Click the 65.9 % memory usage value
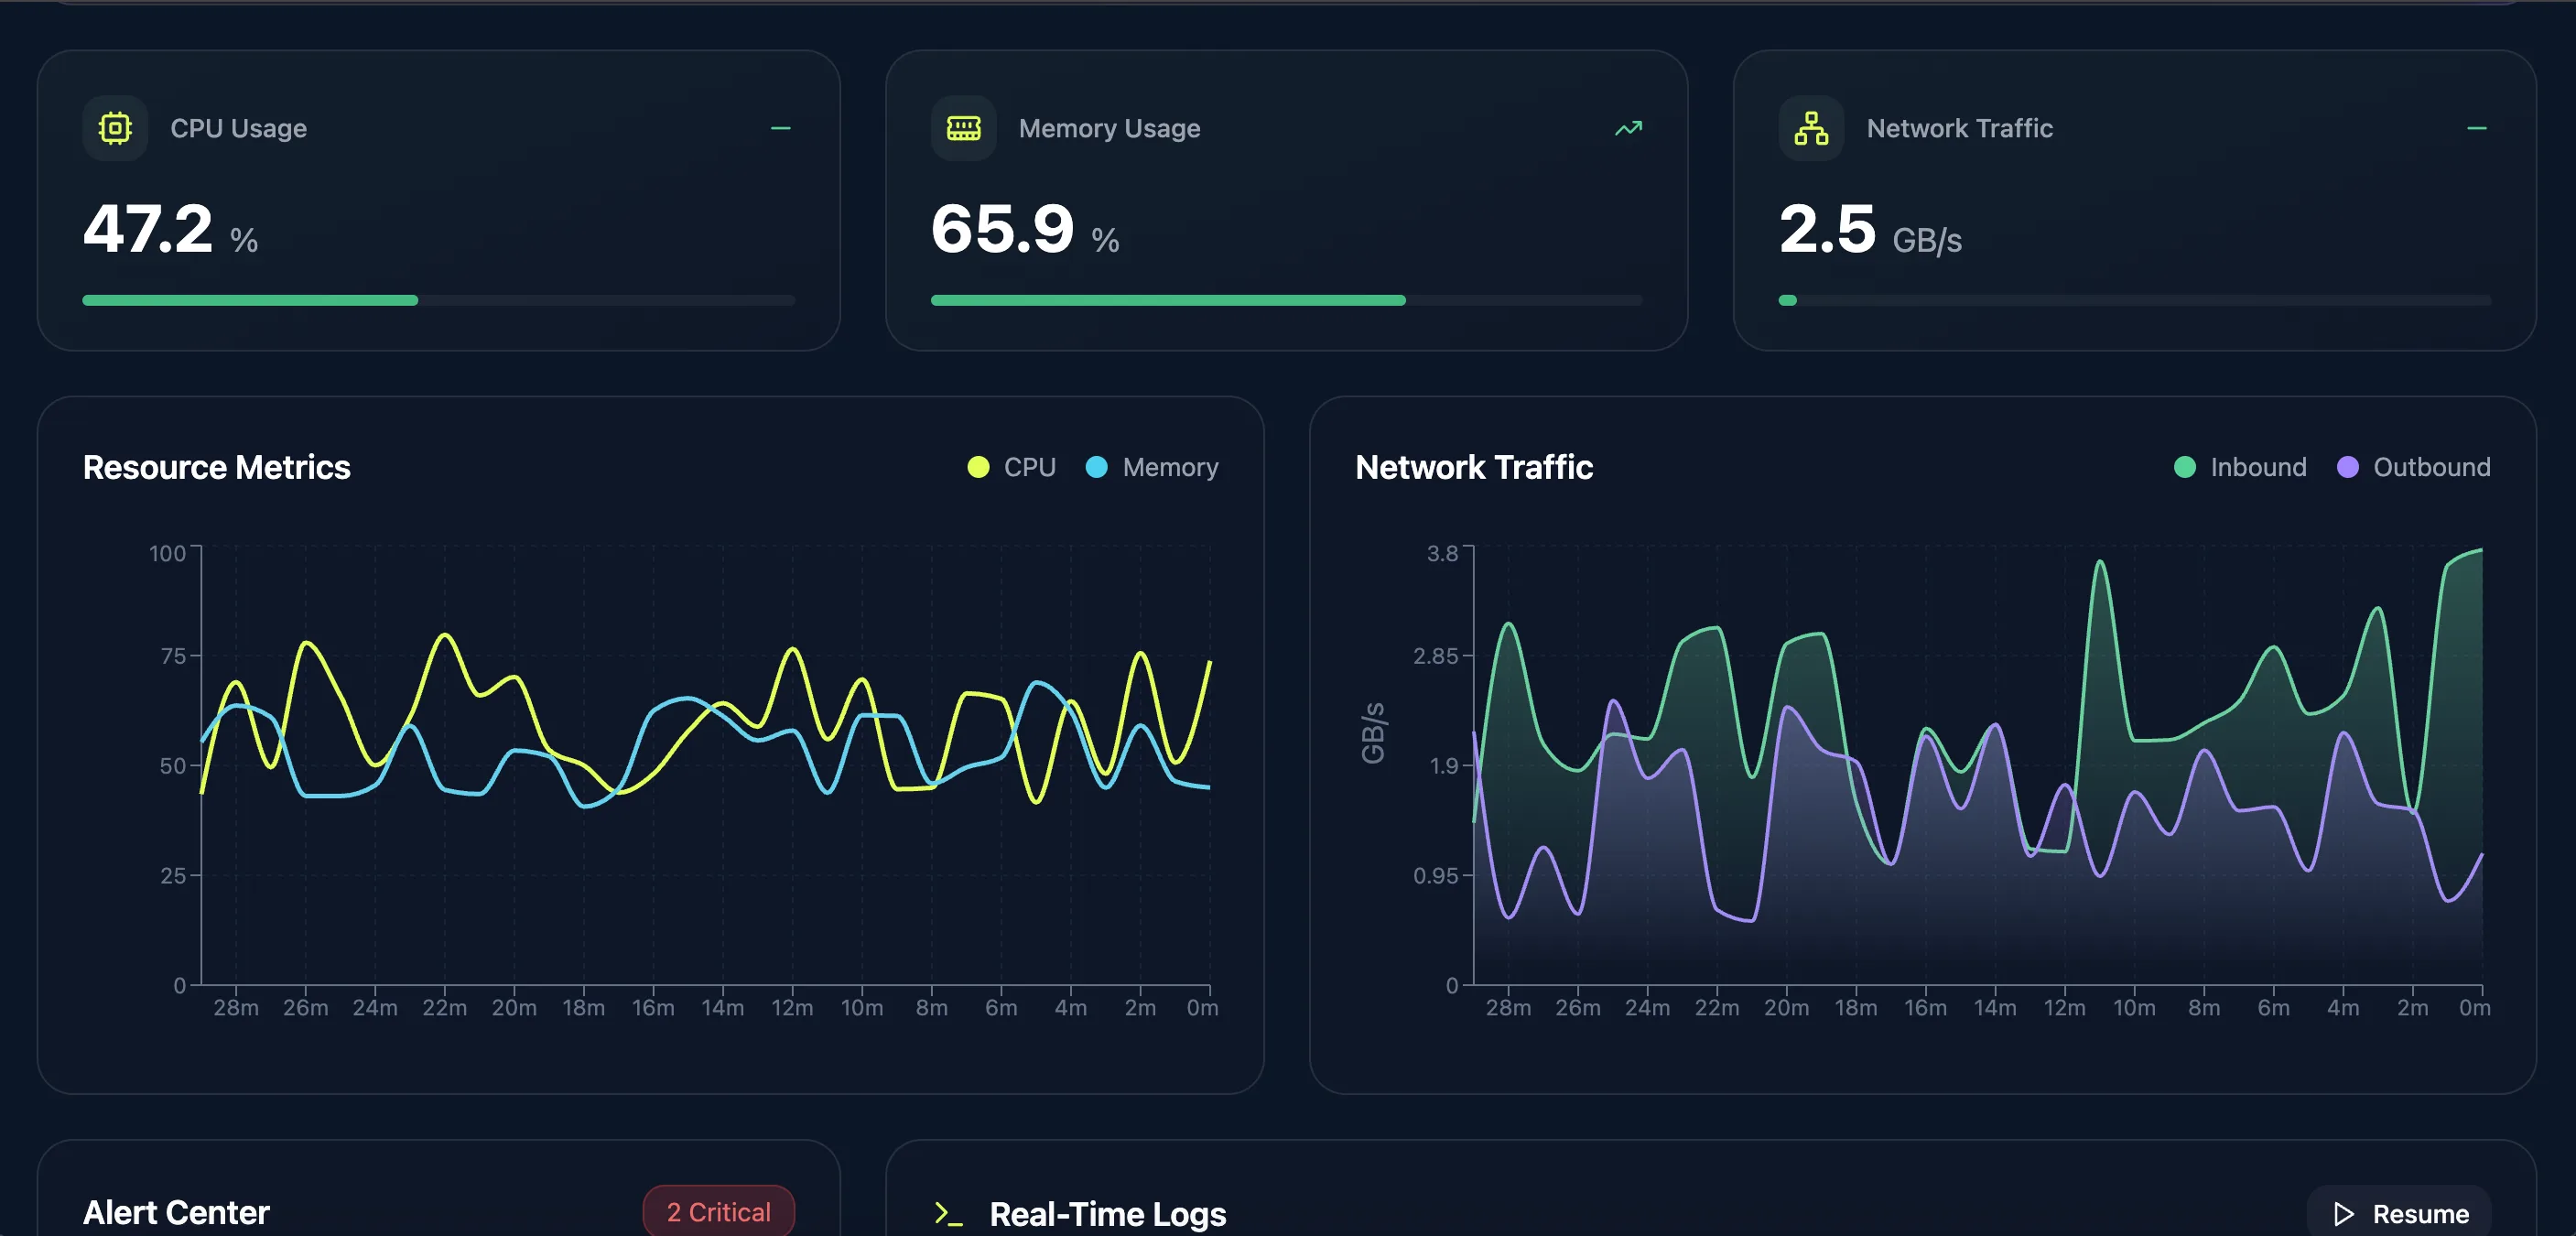The width and height of the screenshot is (2576, 1236). tap(1003, 229)
